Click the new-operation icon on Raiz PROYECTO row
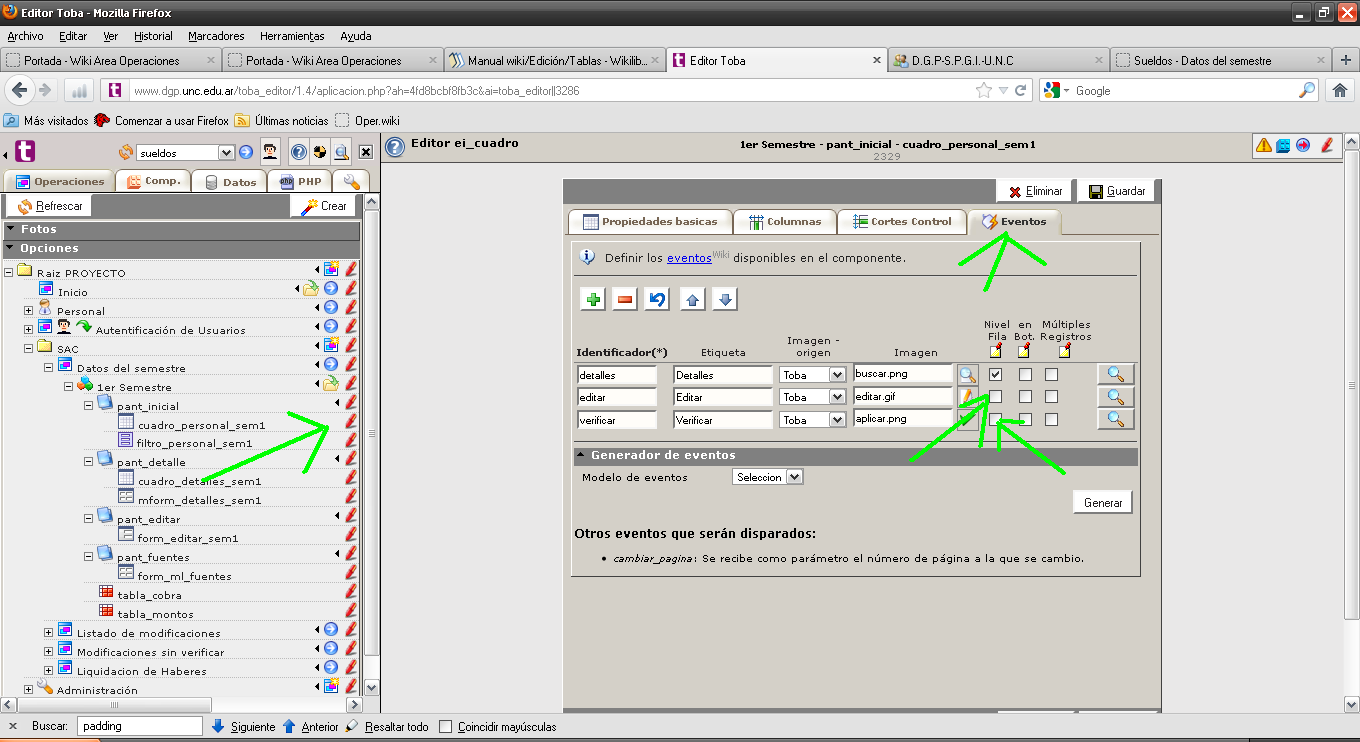Image resolution: width=1360 pixels, height=742 pixels. (331, 269)
